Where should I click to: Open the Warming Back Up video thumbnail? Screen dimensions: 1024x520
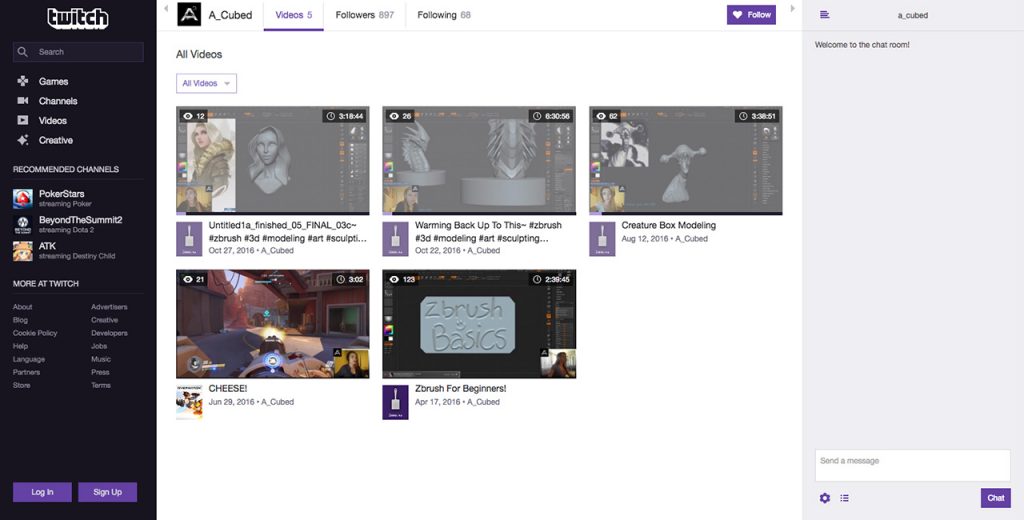click(x=479, y=161)
